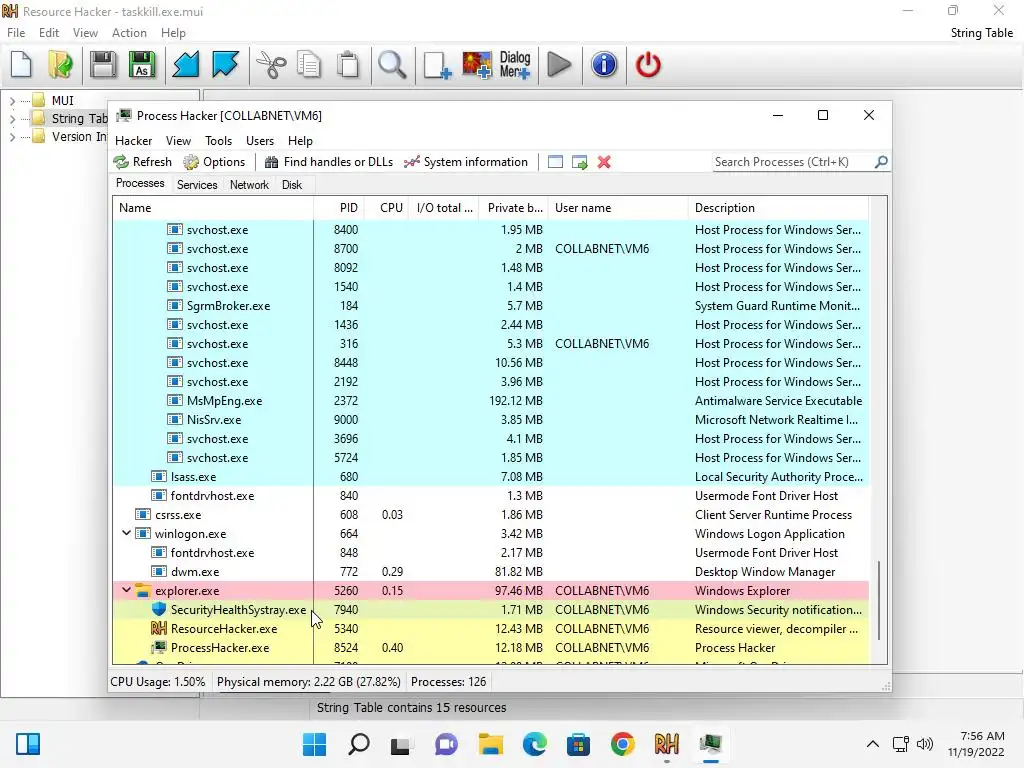Click Refresh in Process Hacker toolbar
Screen dimensions: 1024x768
(142, 162)
